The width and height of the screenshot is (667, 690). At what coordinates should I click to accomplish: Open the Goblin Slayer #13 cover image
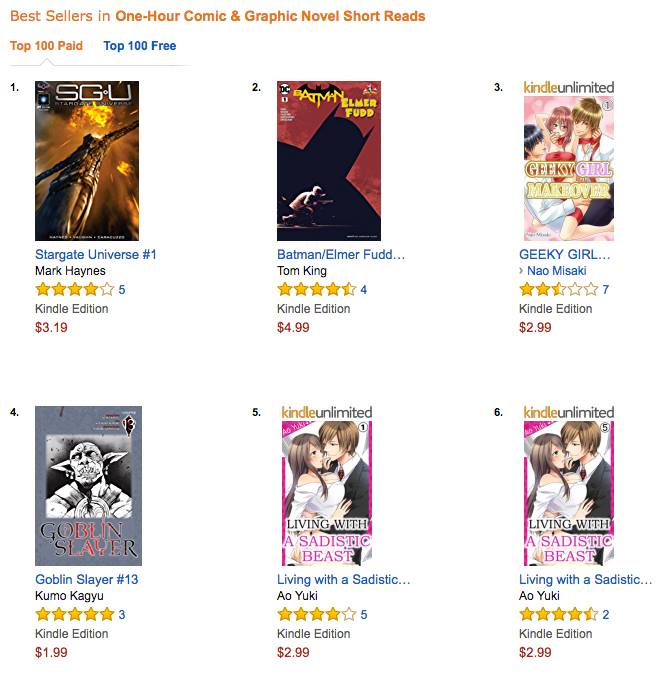click(x=88, y=486)
